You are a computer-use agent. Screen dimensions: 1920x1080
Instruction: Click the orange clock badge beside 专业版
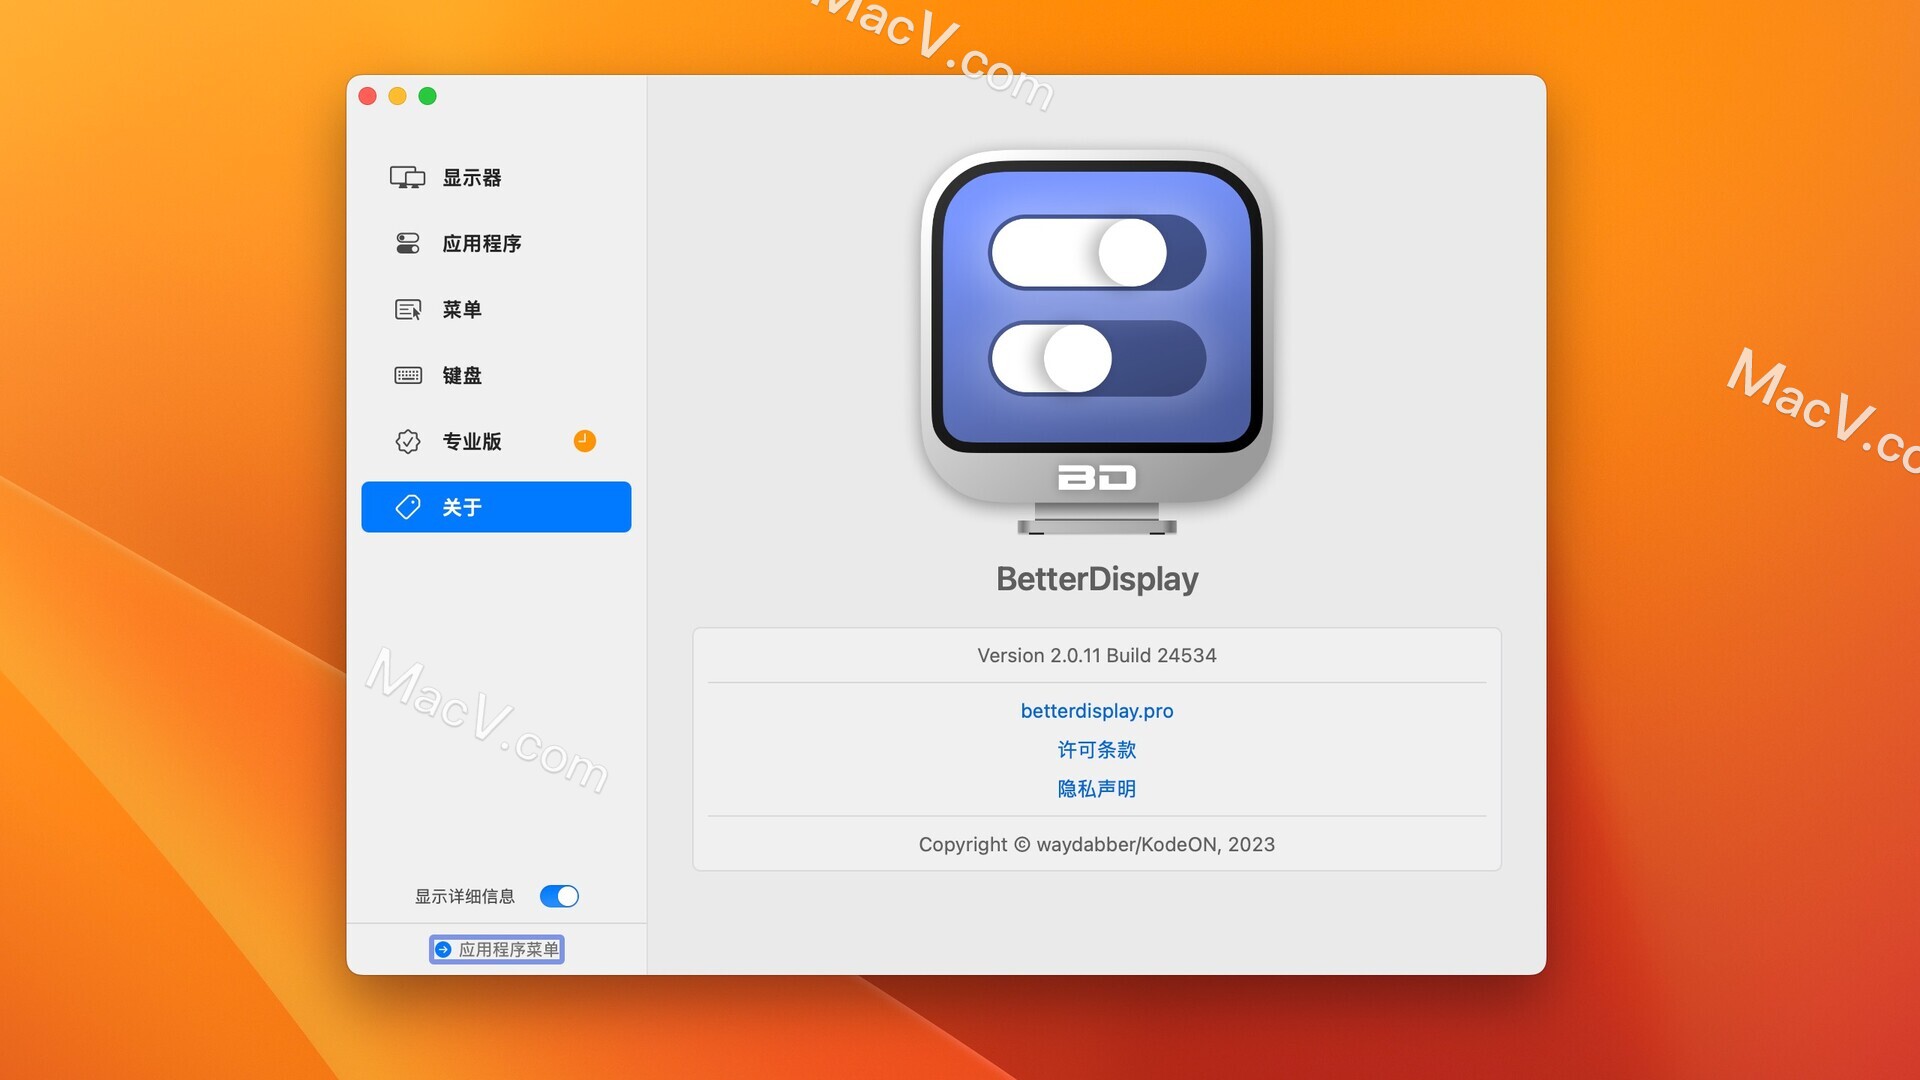(584, 441)
